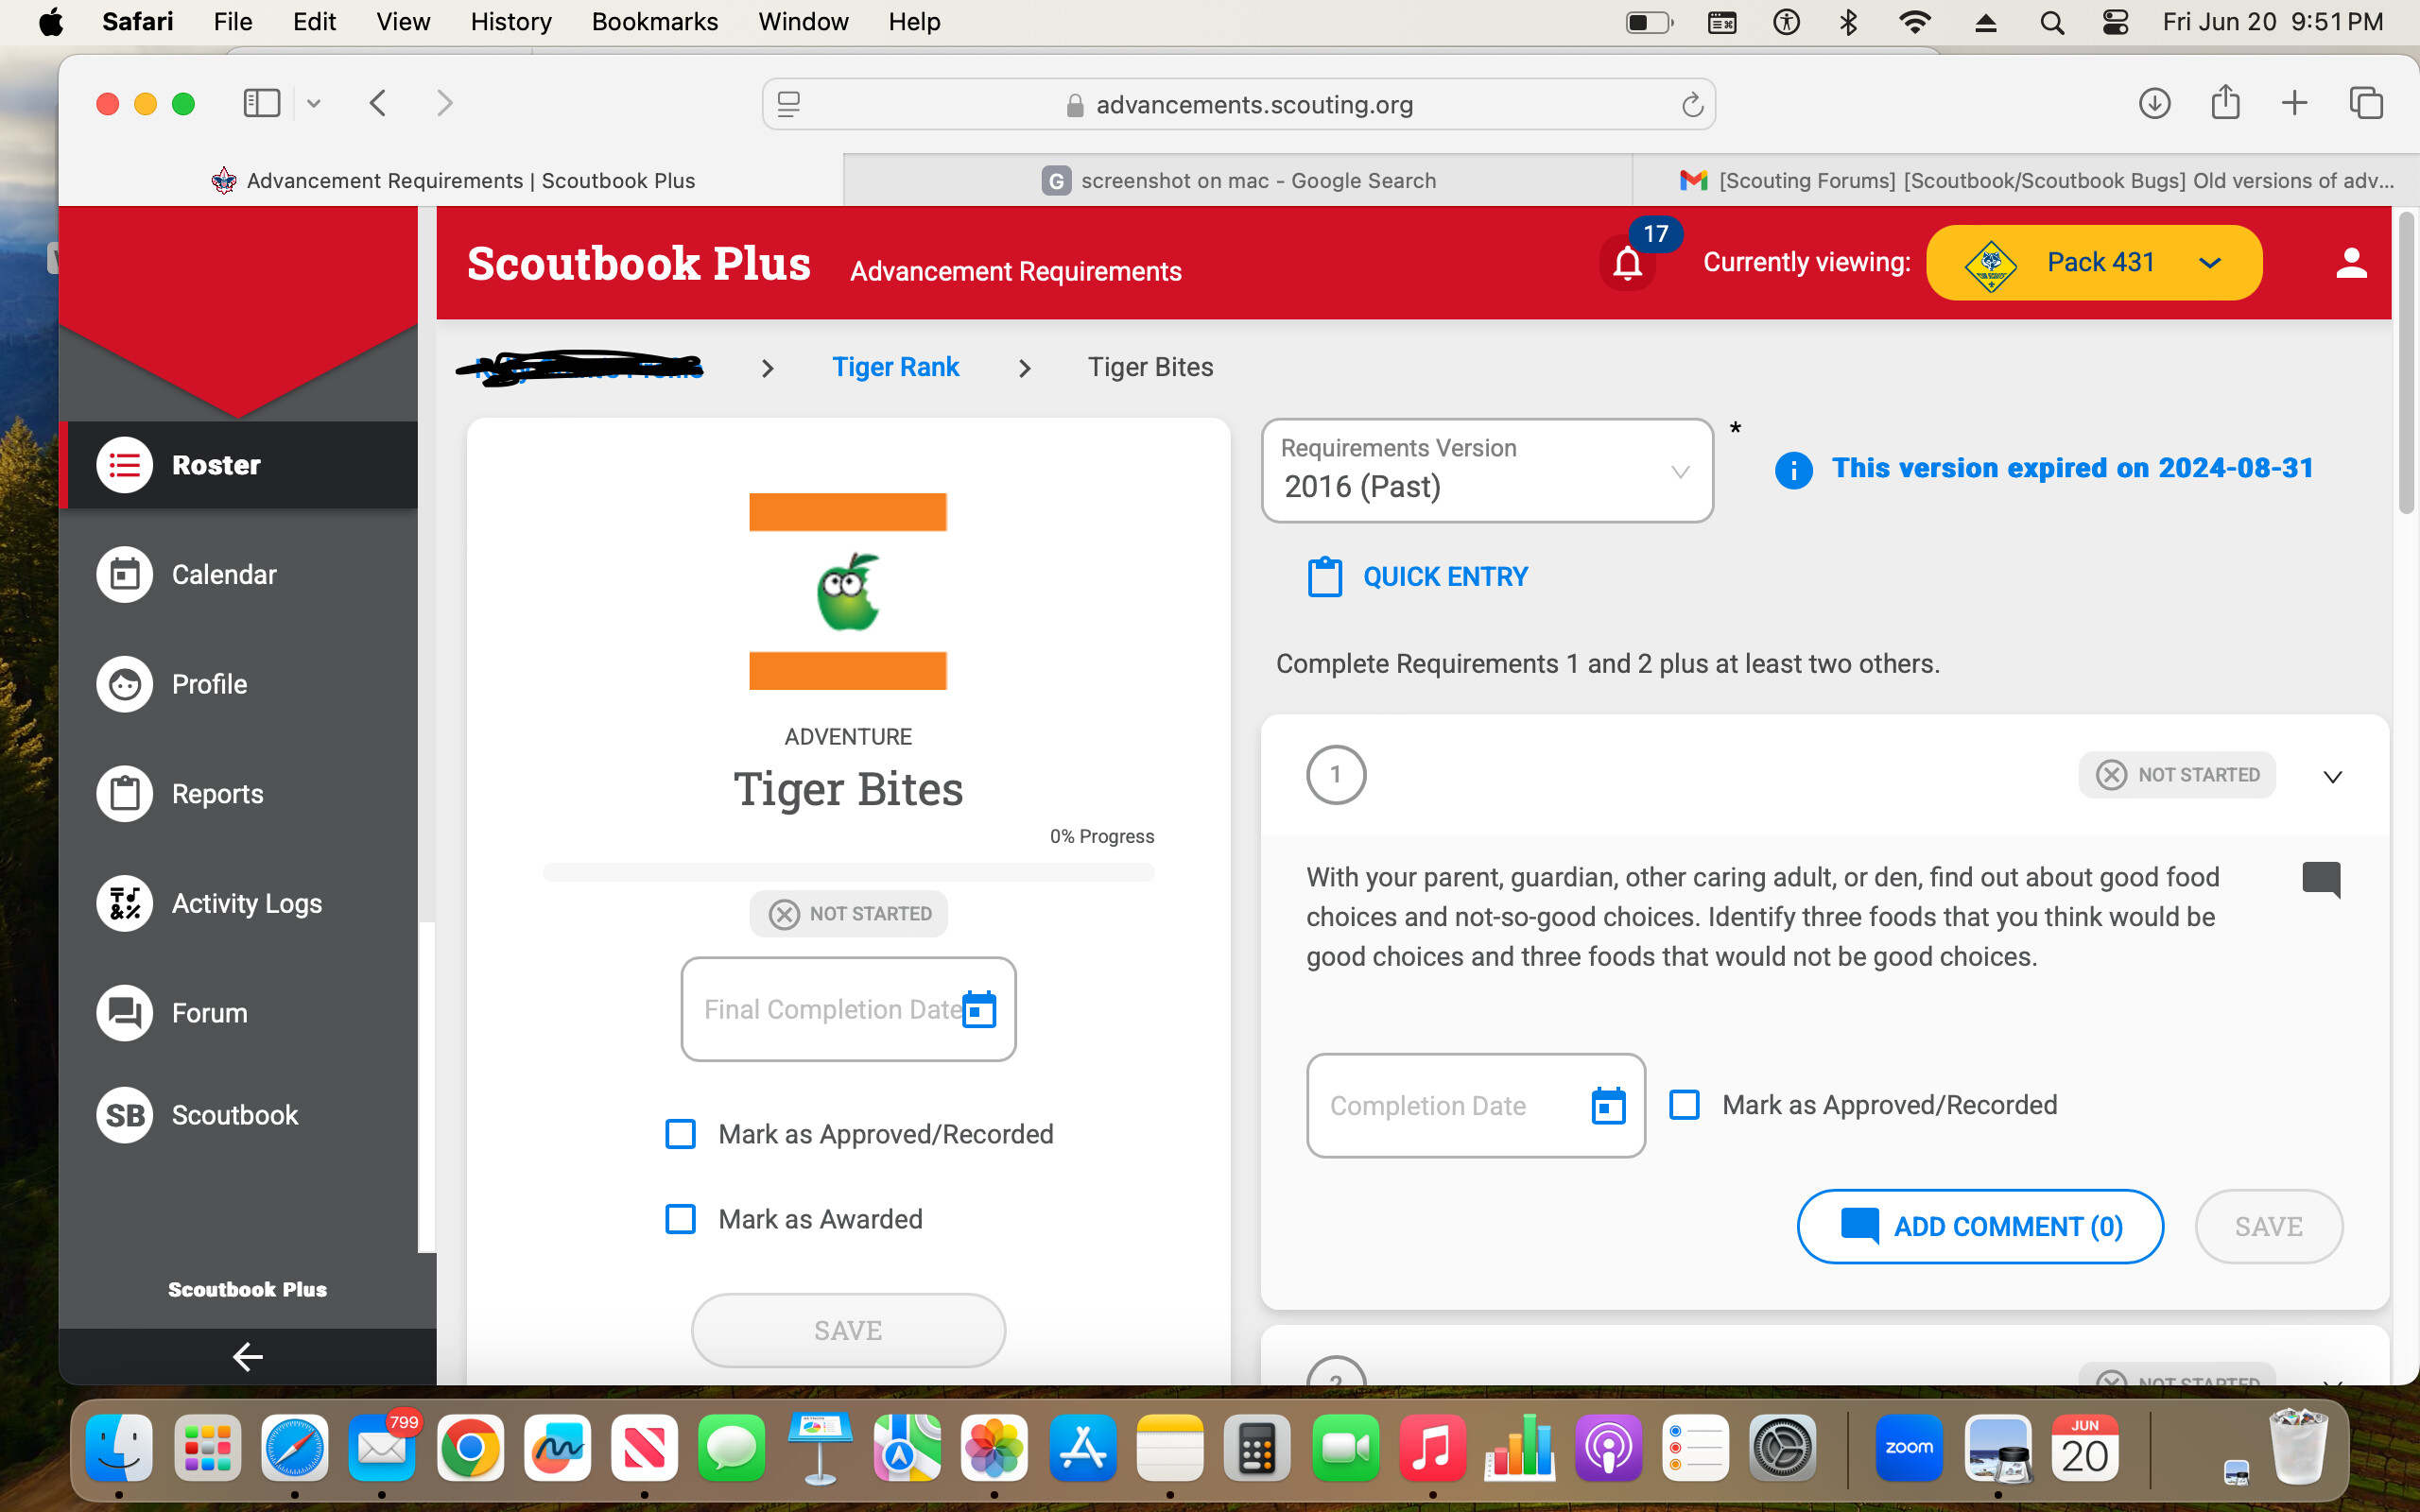
Task: Open the notifications bell with 17 badge
Action: point(1628,263)
